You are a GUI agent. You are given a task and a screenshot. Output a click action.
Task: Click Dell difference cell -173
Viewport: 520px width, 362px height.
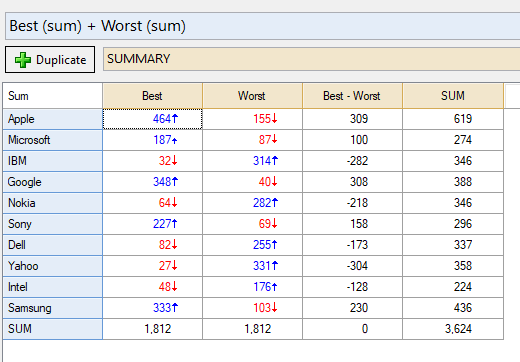coord(352,245)
